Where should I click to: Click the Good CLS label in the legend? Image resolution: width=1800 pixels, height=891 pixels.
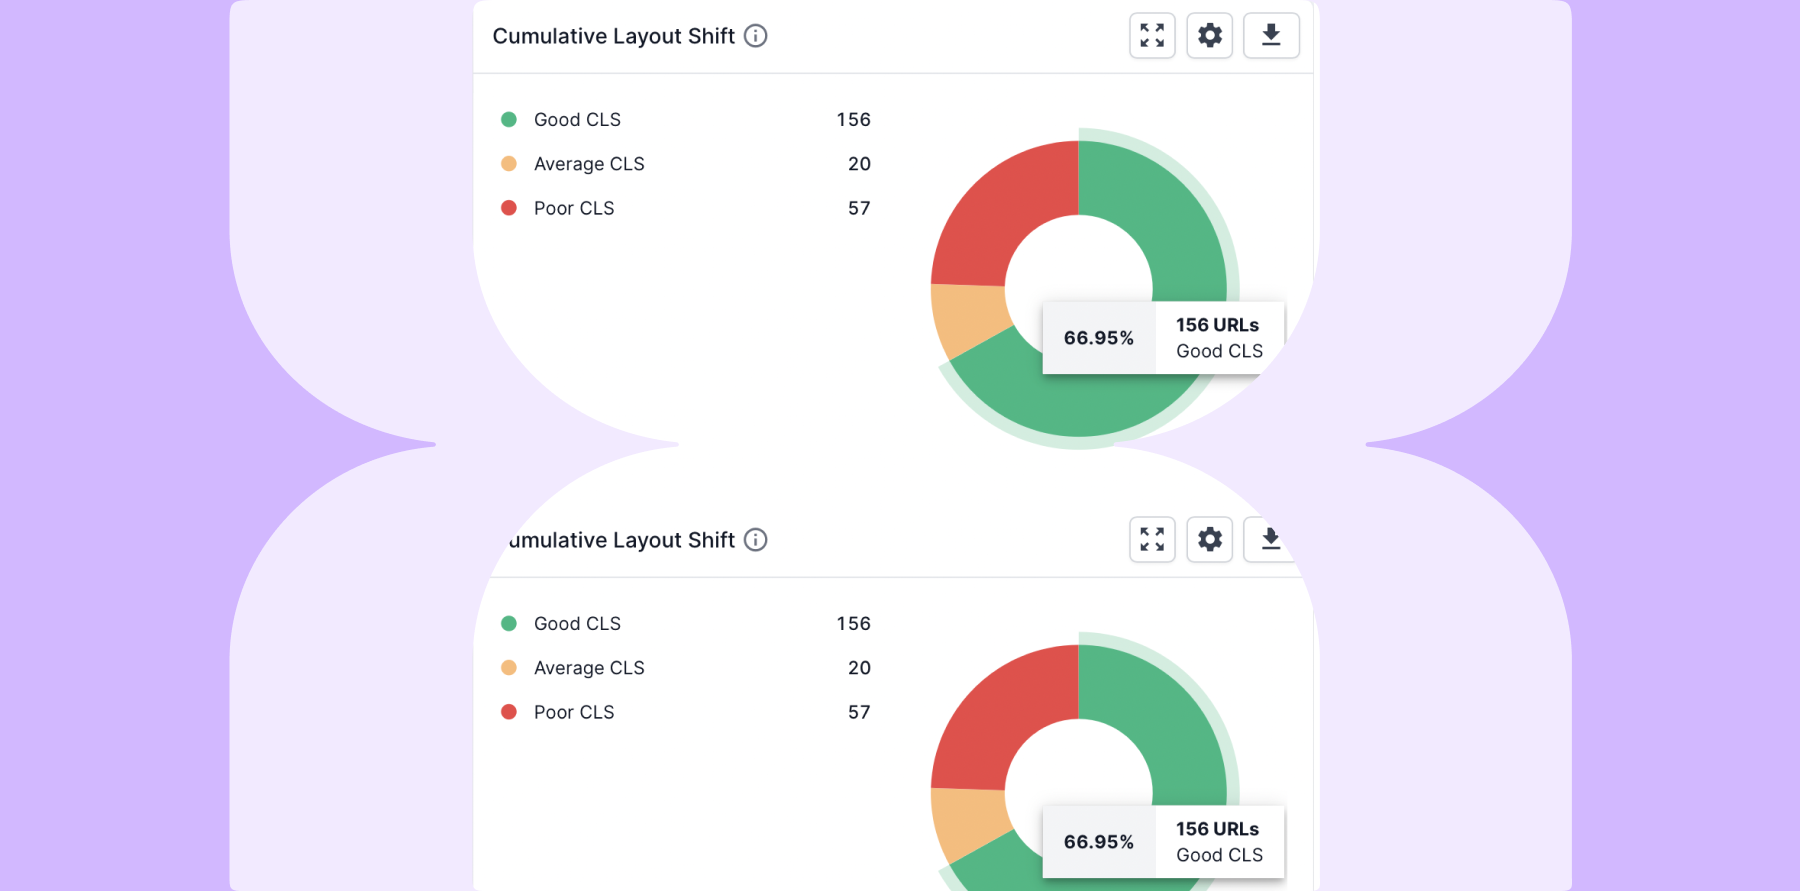[x=577, y=119]
